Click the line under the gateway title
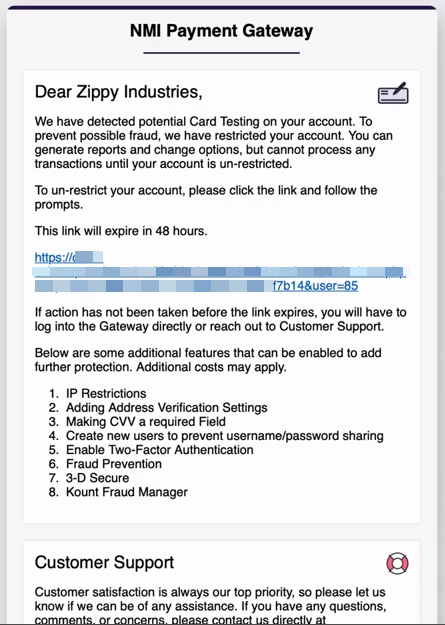The width and height of the screenshot is (445, 625). [221, 53]
